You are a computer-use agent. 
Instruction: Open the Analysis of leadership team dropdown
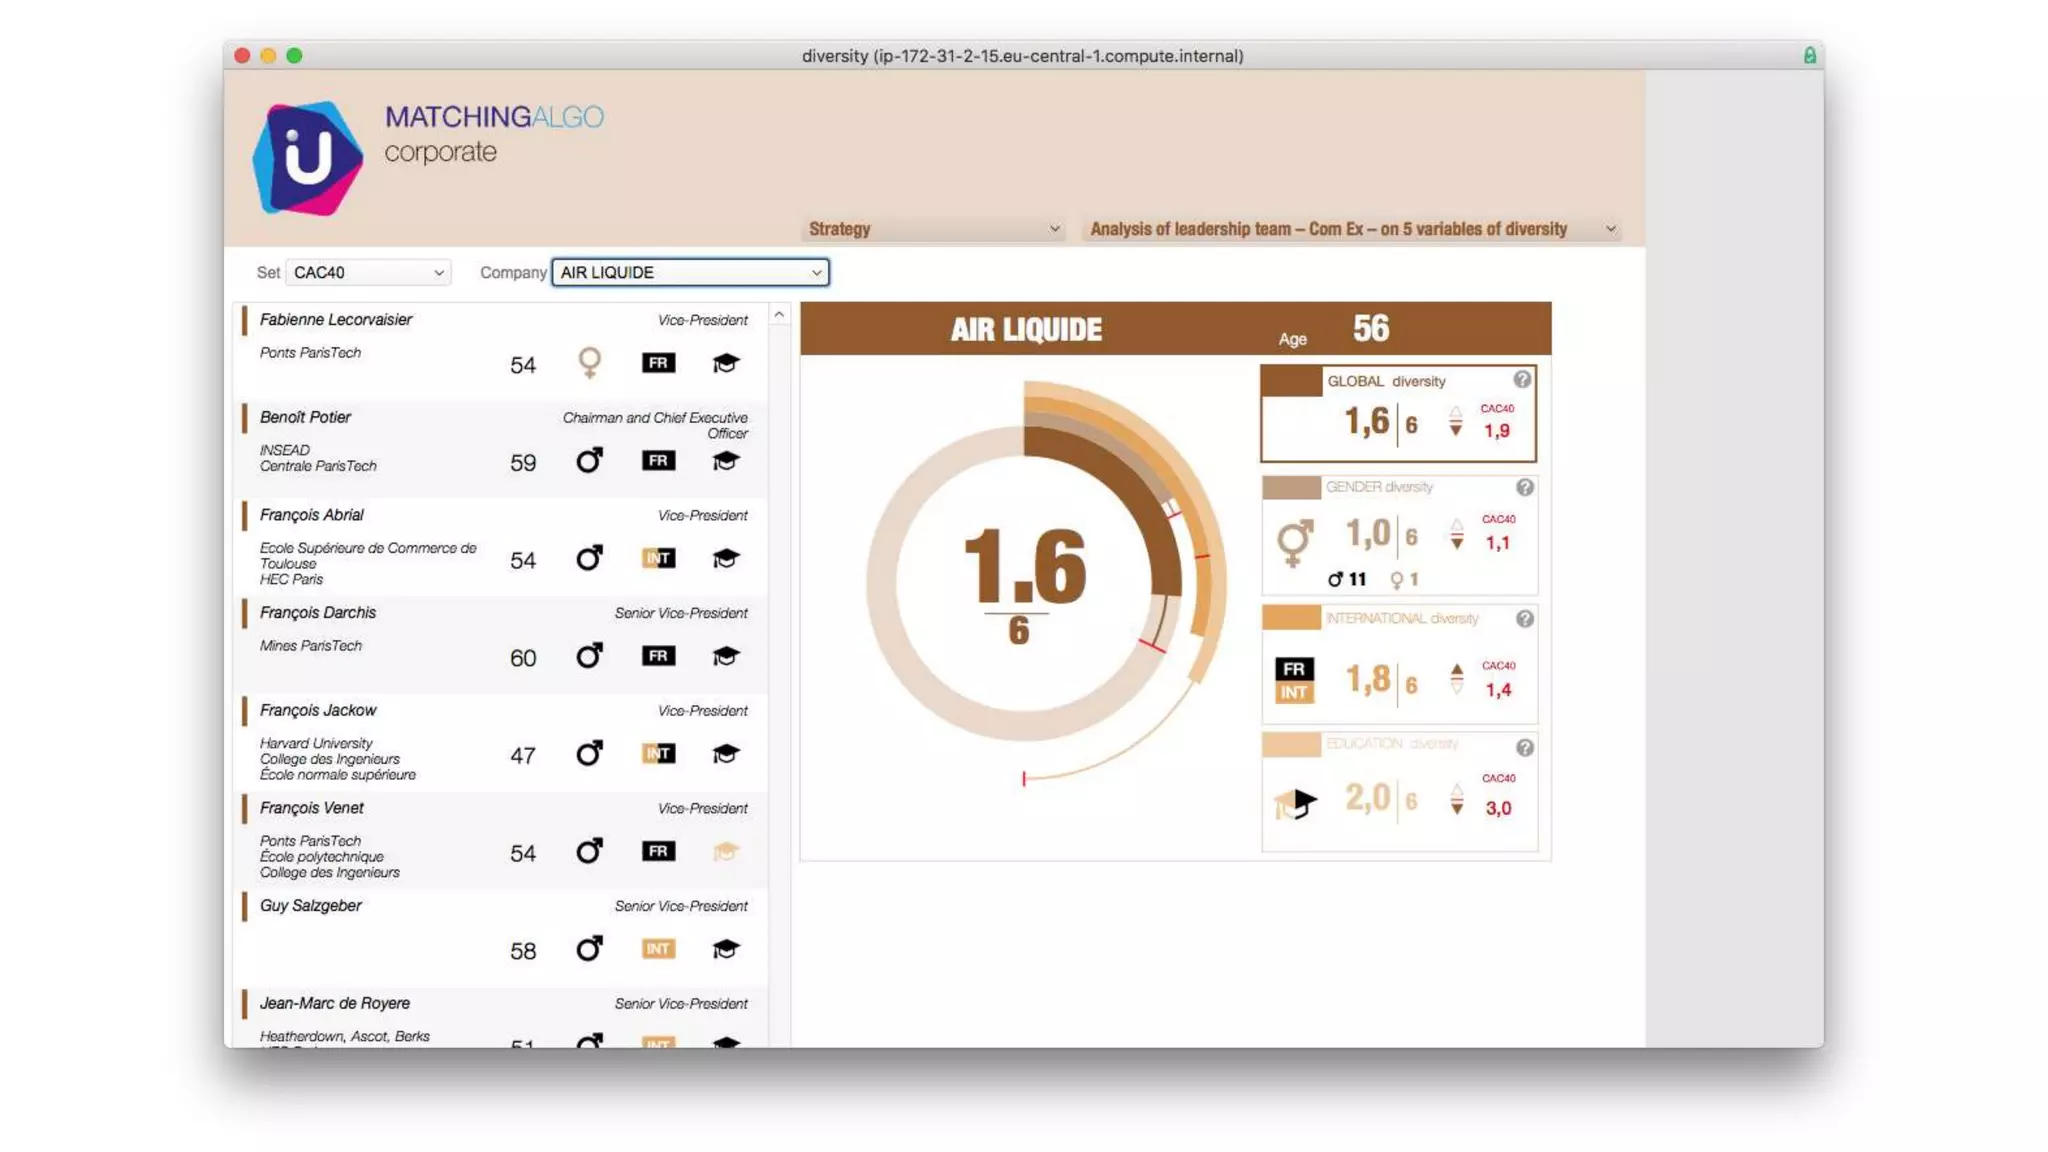(1352, 229)
